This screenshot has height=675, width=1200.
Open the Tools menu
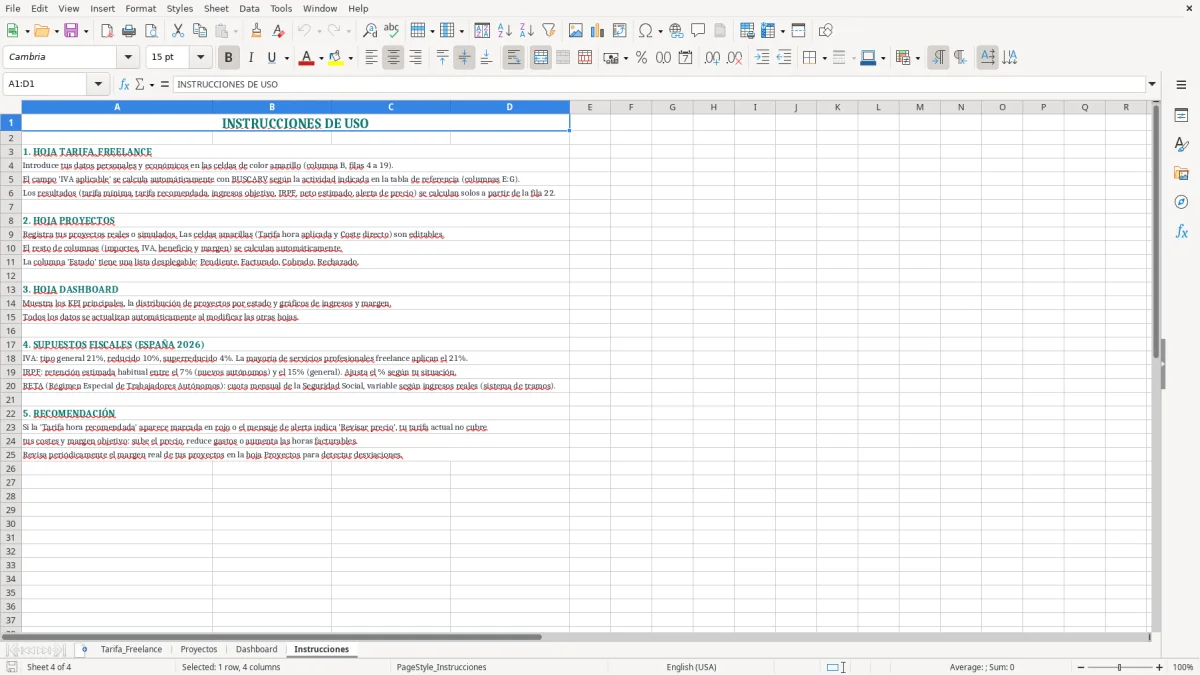pos(281,8)
